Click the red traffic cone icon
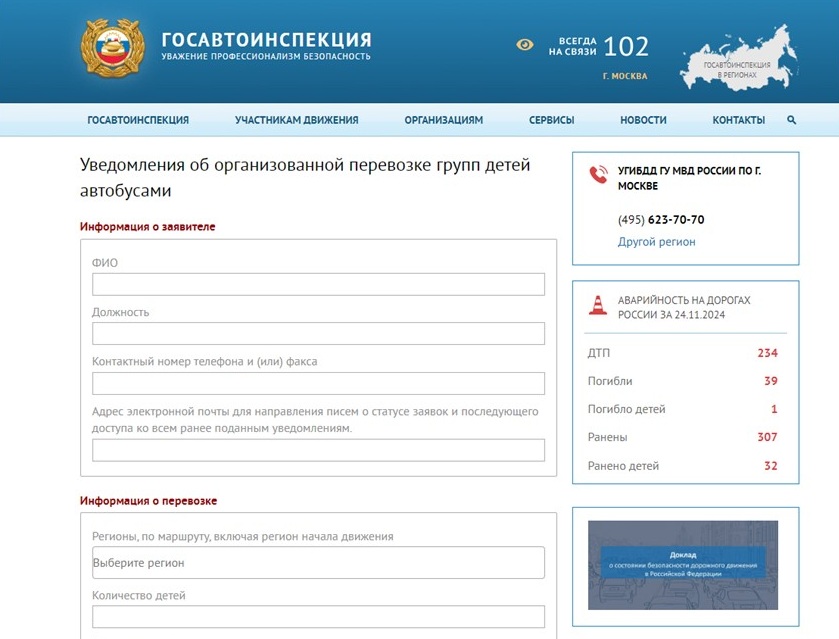The image size is (839, 639). click(x=598, y=305)
